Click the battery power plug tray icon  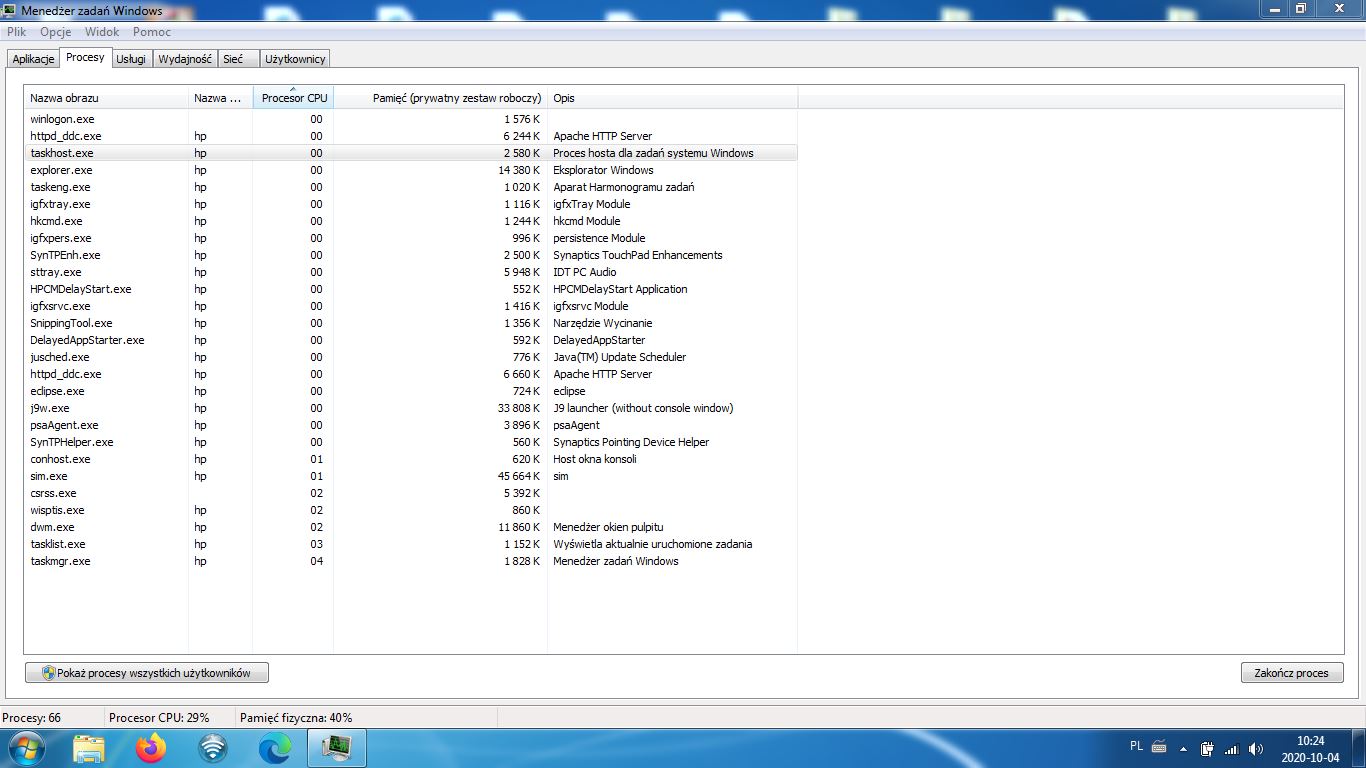coord(1207,748)
